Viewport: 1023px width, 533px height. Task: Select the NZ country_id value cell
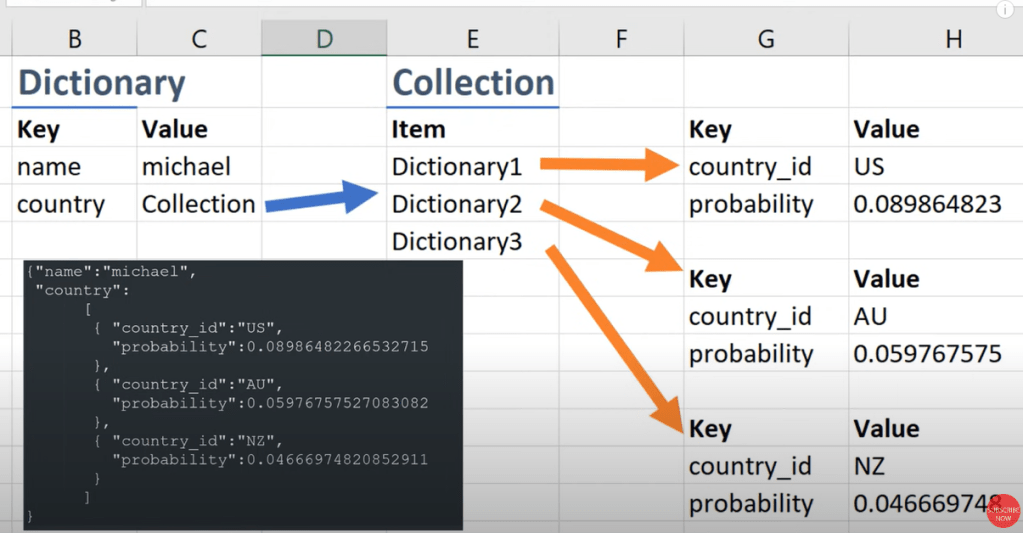[x=870, y=467]
